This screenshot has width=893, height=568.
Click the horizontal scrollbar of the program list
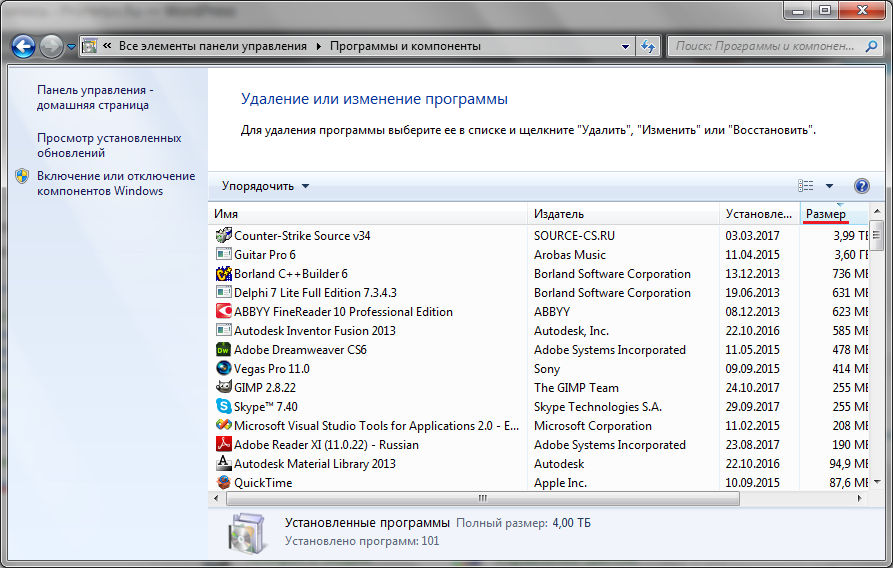tap(482, 498)
